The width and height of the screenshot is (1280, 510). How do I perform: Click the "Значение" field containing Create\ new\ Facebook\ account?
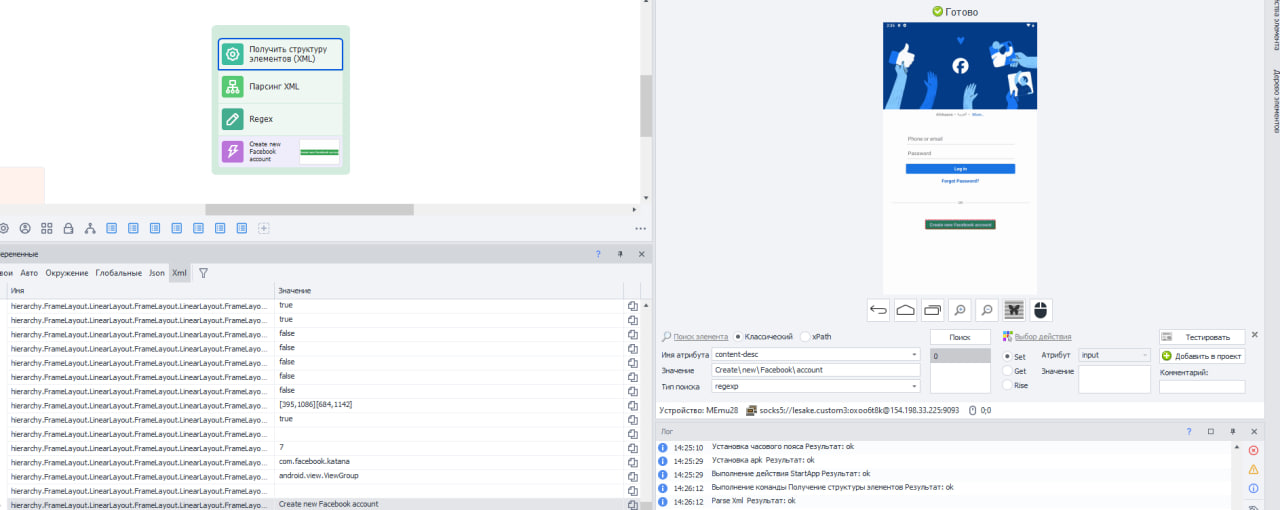point(815,370)
